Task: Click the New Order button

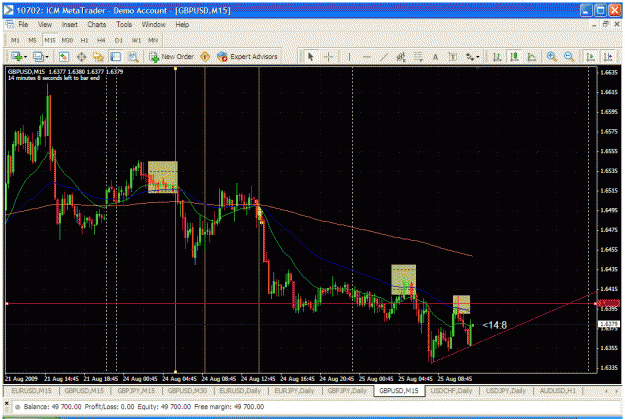Action: (x=171, y=57)
